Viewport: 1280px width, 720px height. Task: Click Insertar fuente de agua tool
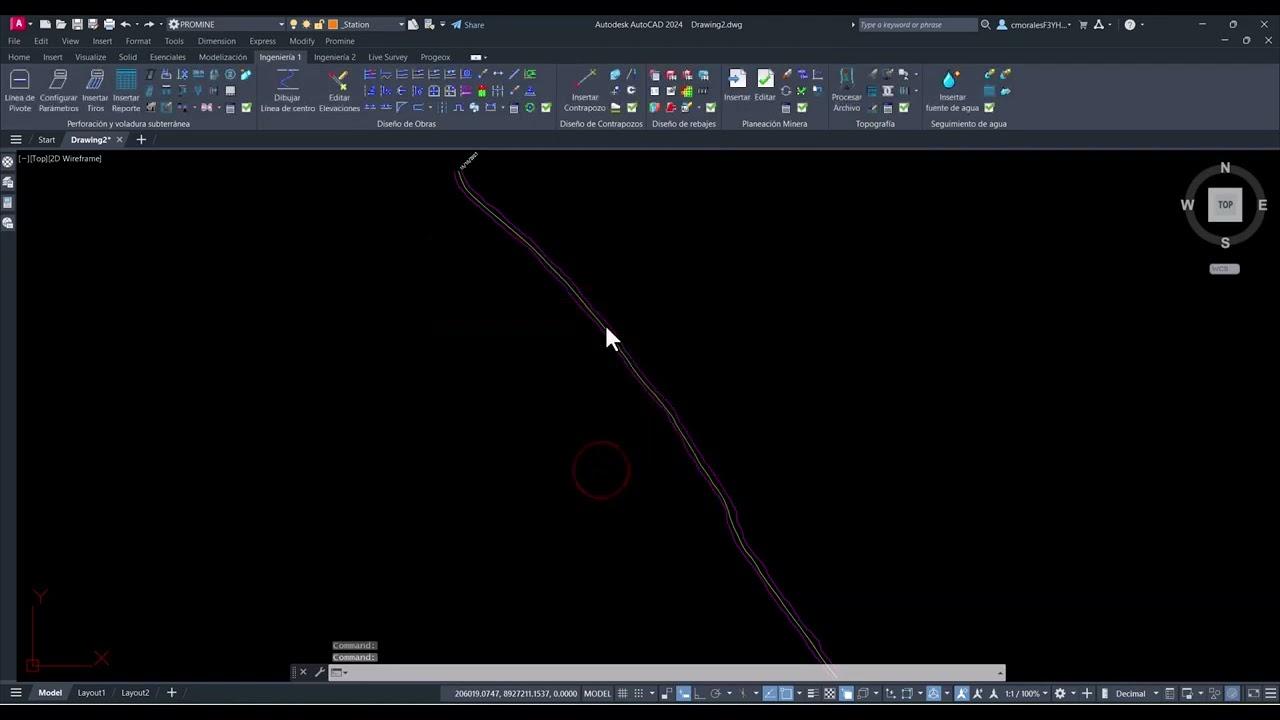[x=952, y=90]
